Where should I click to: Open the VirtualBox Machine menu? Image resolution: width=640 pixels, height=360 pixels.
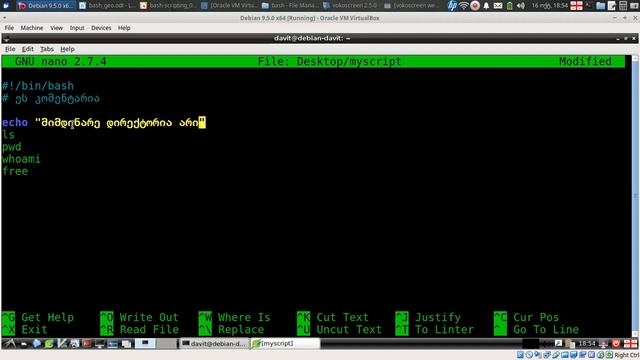(31, 28)
